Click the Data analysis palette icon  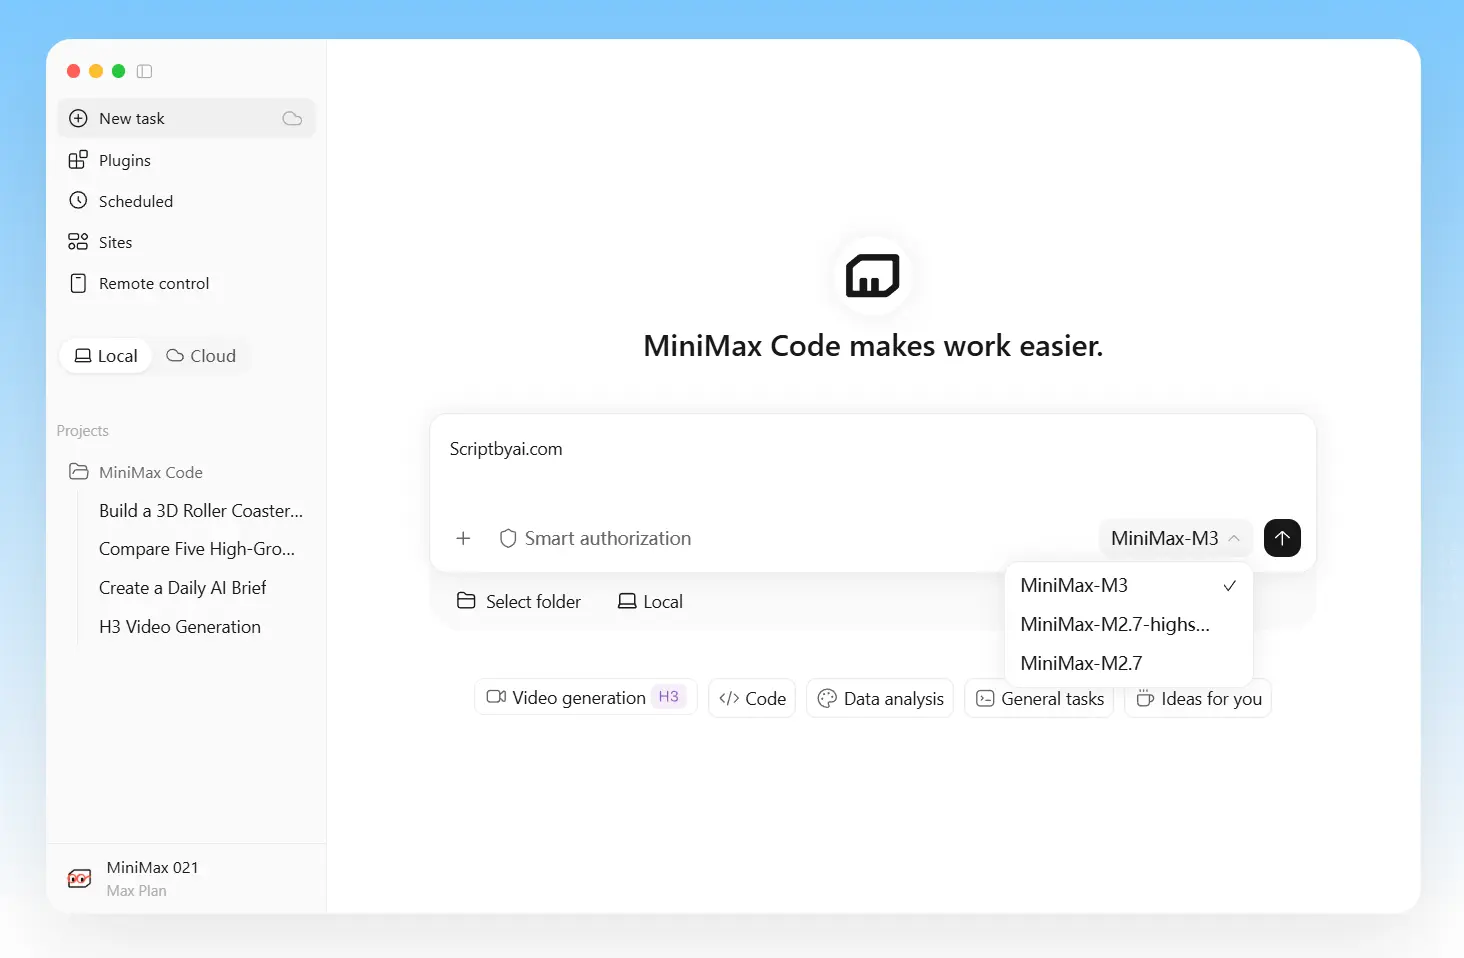point(827,698)
